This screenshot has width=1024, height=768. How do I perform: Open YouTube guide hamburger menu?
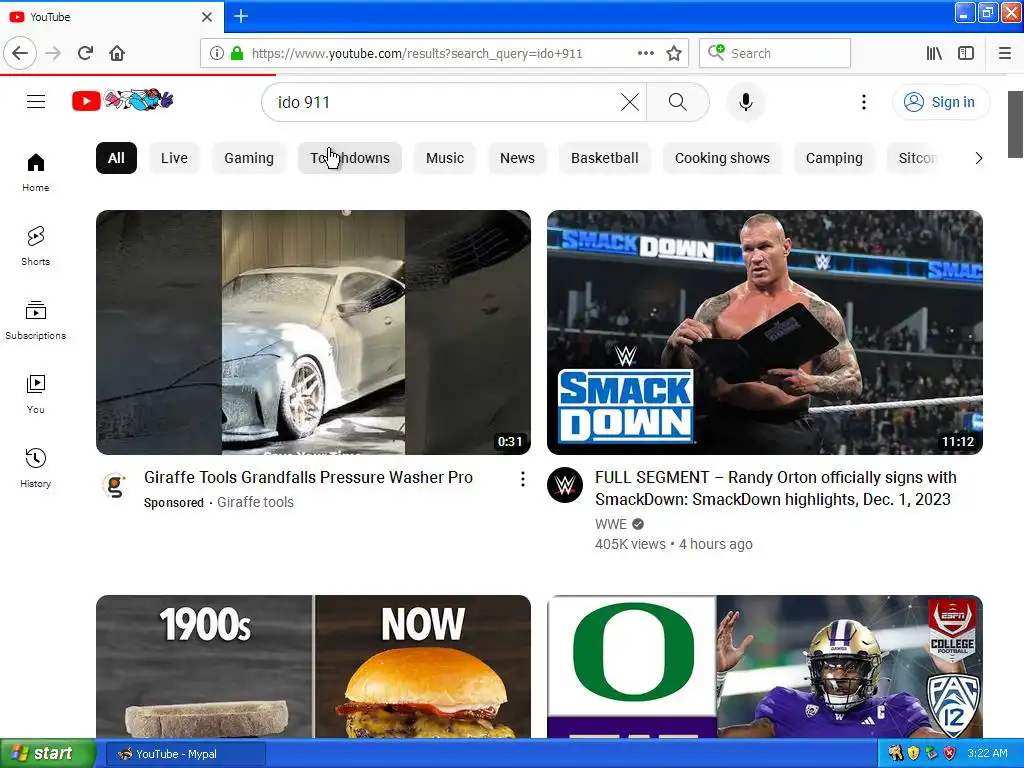pos(36,101)
